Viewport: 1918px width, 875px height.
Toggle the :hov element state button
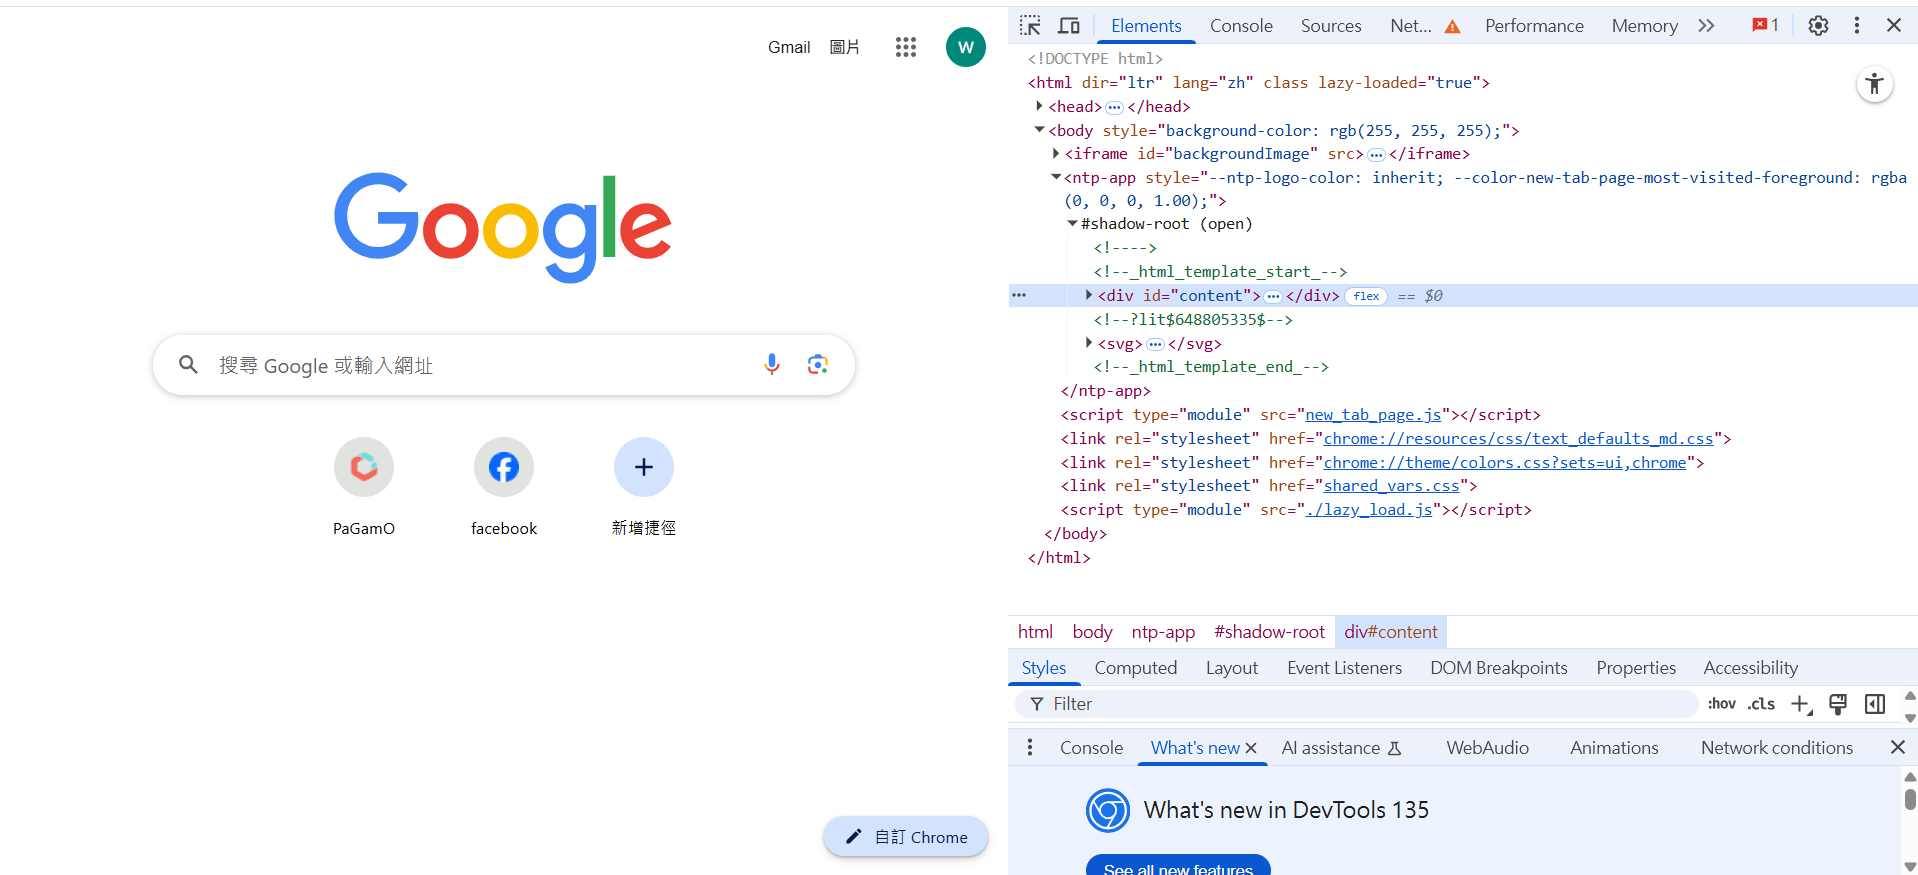1721,704
